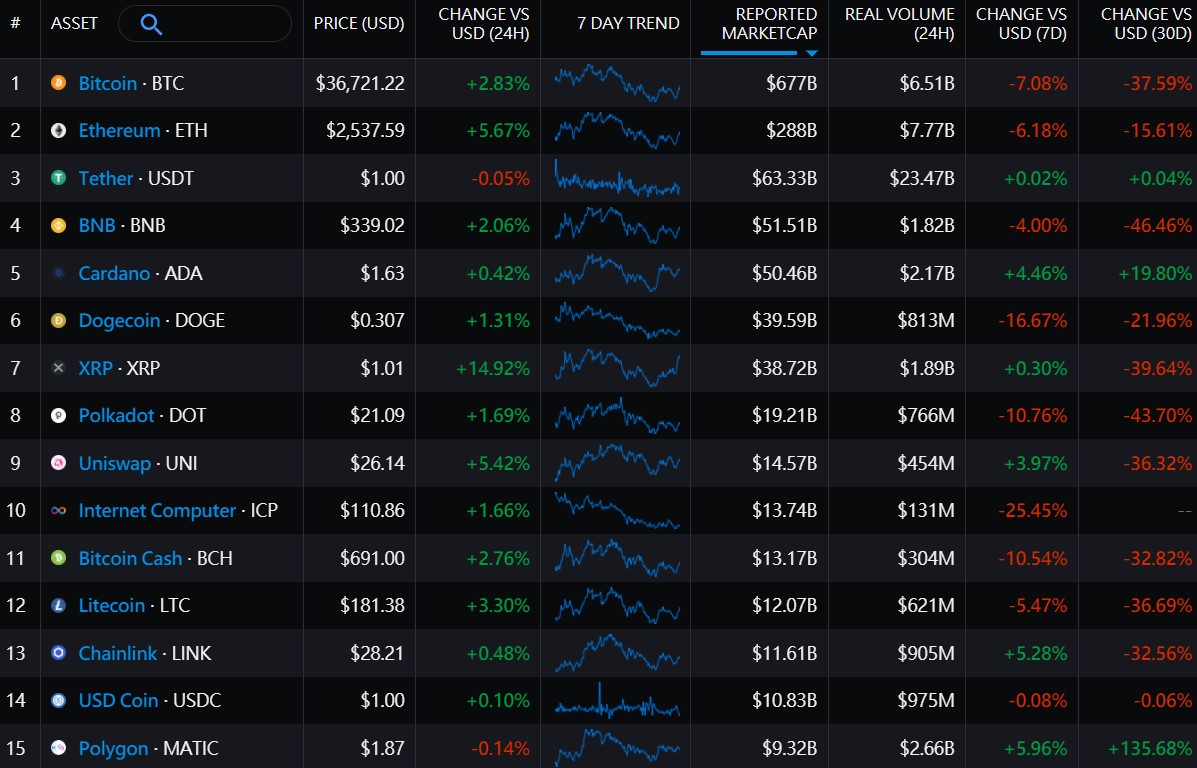
Task: Open the Litecoin asset link
Action: pyautogui.click(x=111, y=605)
